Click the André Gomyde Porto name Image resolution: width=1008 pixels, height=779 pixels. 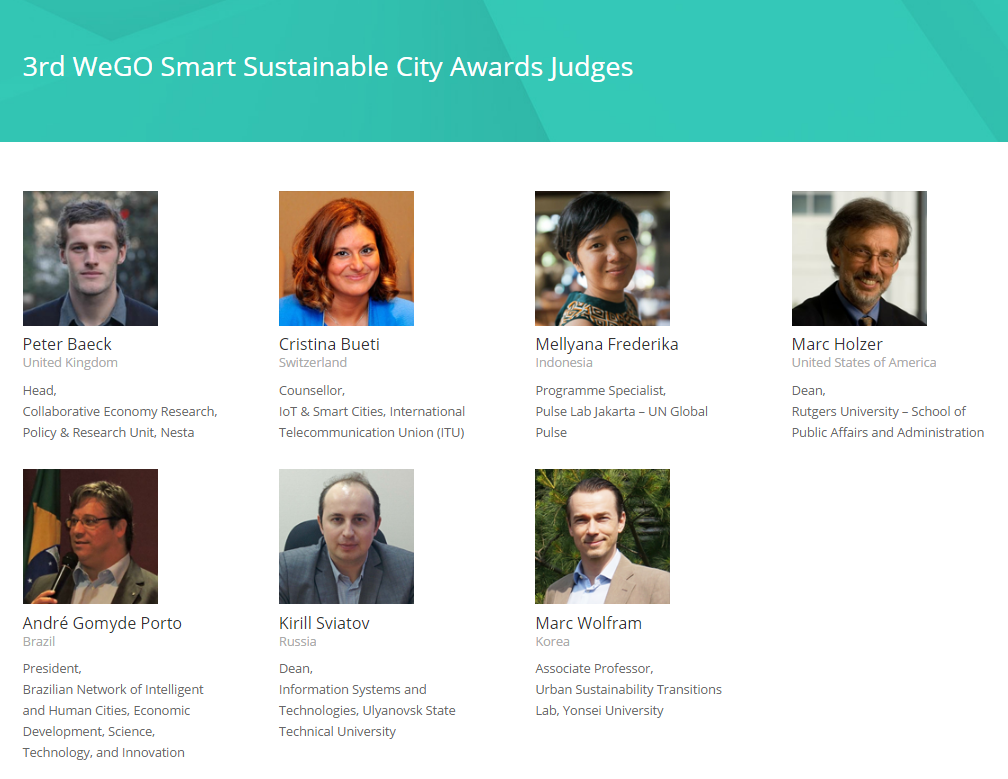(102, 623)
